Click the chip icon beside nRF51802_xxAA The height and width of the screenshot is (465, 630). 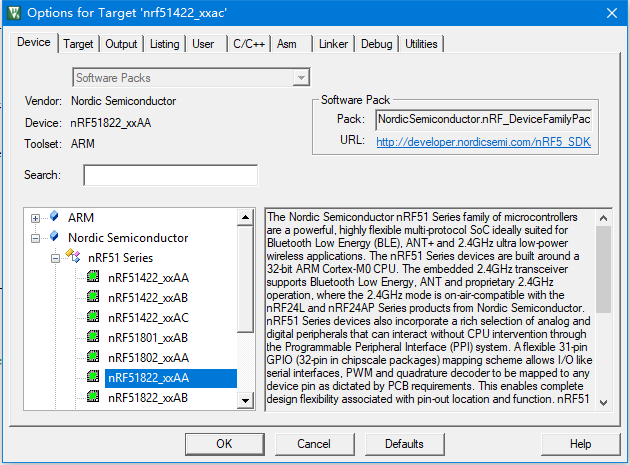[93, 356]
